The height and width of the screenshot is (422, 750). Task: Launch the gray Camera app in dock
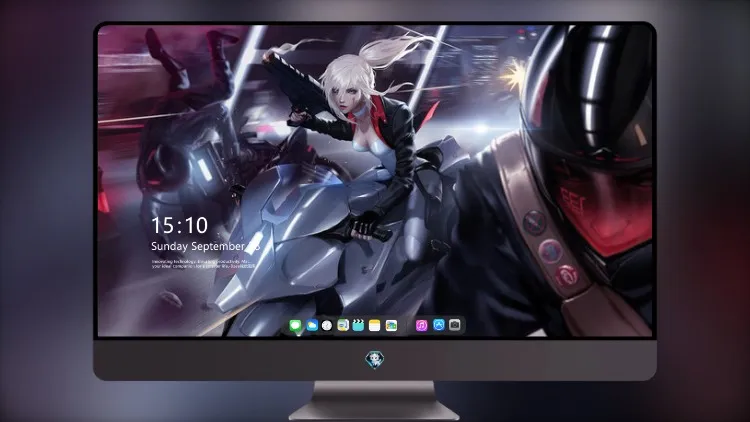coord(455,325)
